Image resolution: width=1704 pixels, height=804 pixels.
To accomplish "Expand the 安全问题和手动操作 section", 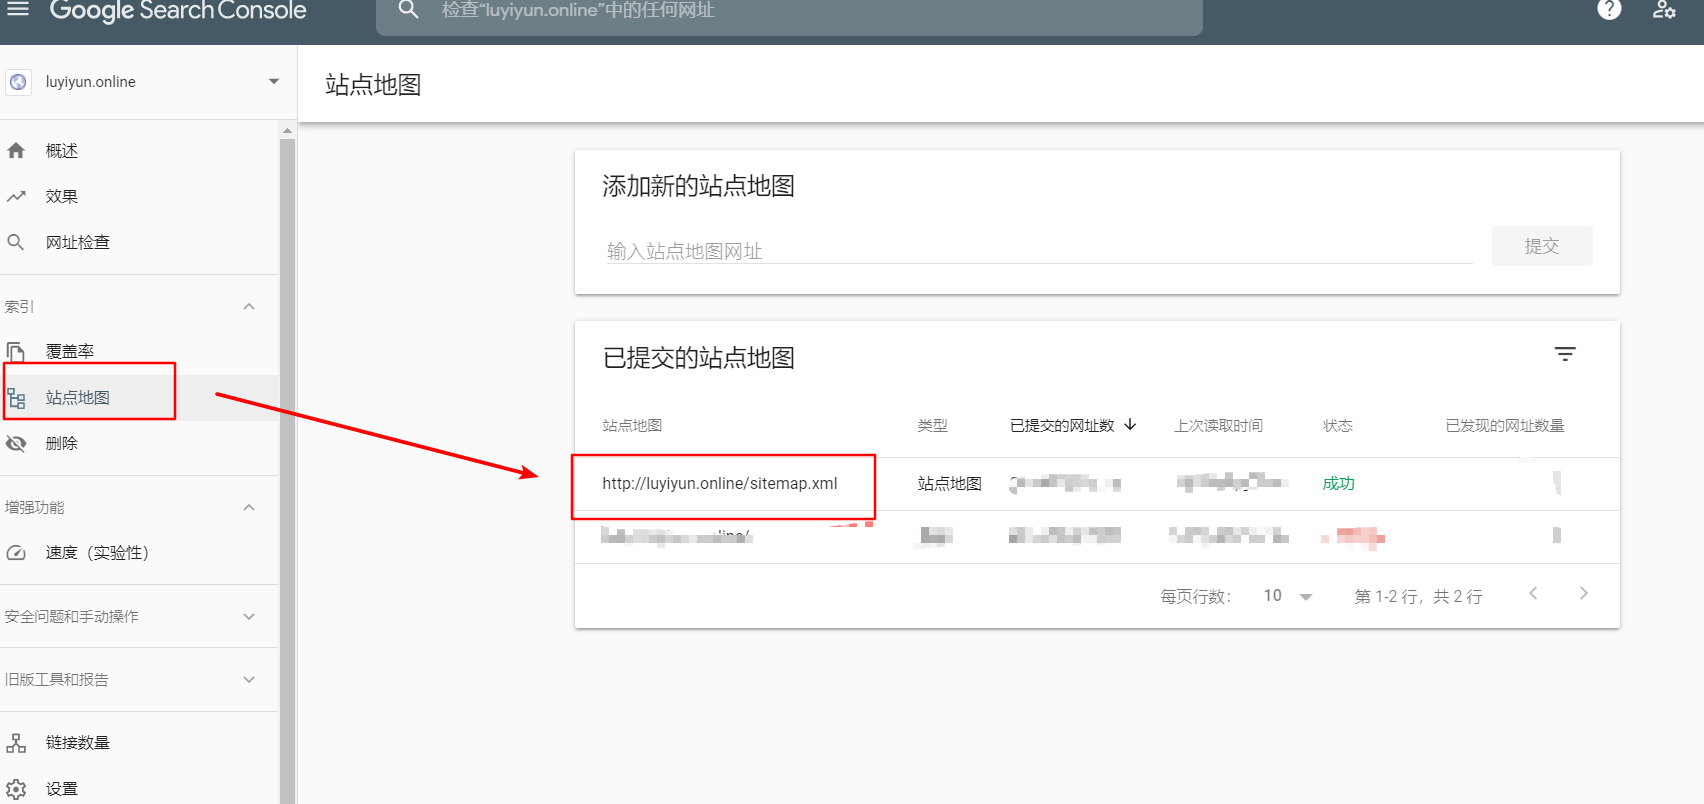I will [249, 617].
